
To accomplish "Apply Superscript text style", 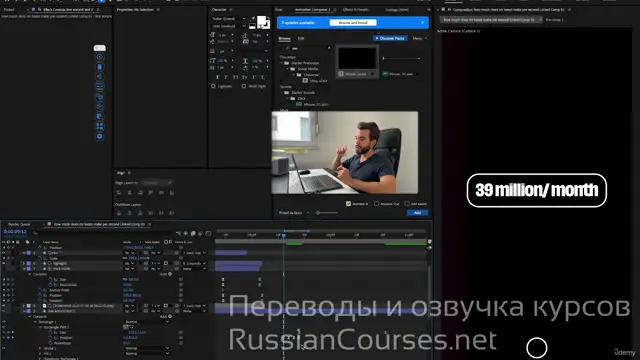I will (254, 77).
